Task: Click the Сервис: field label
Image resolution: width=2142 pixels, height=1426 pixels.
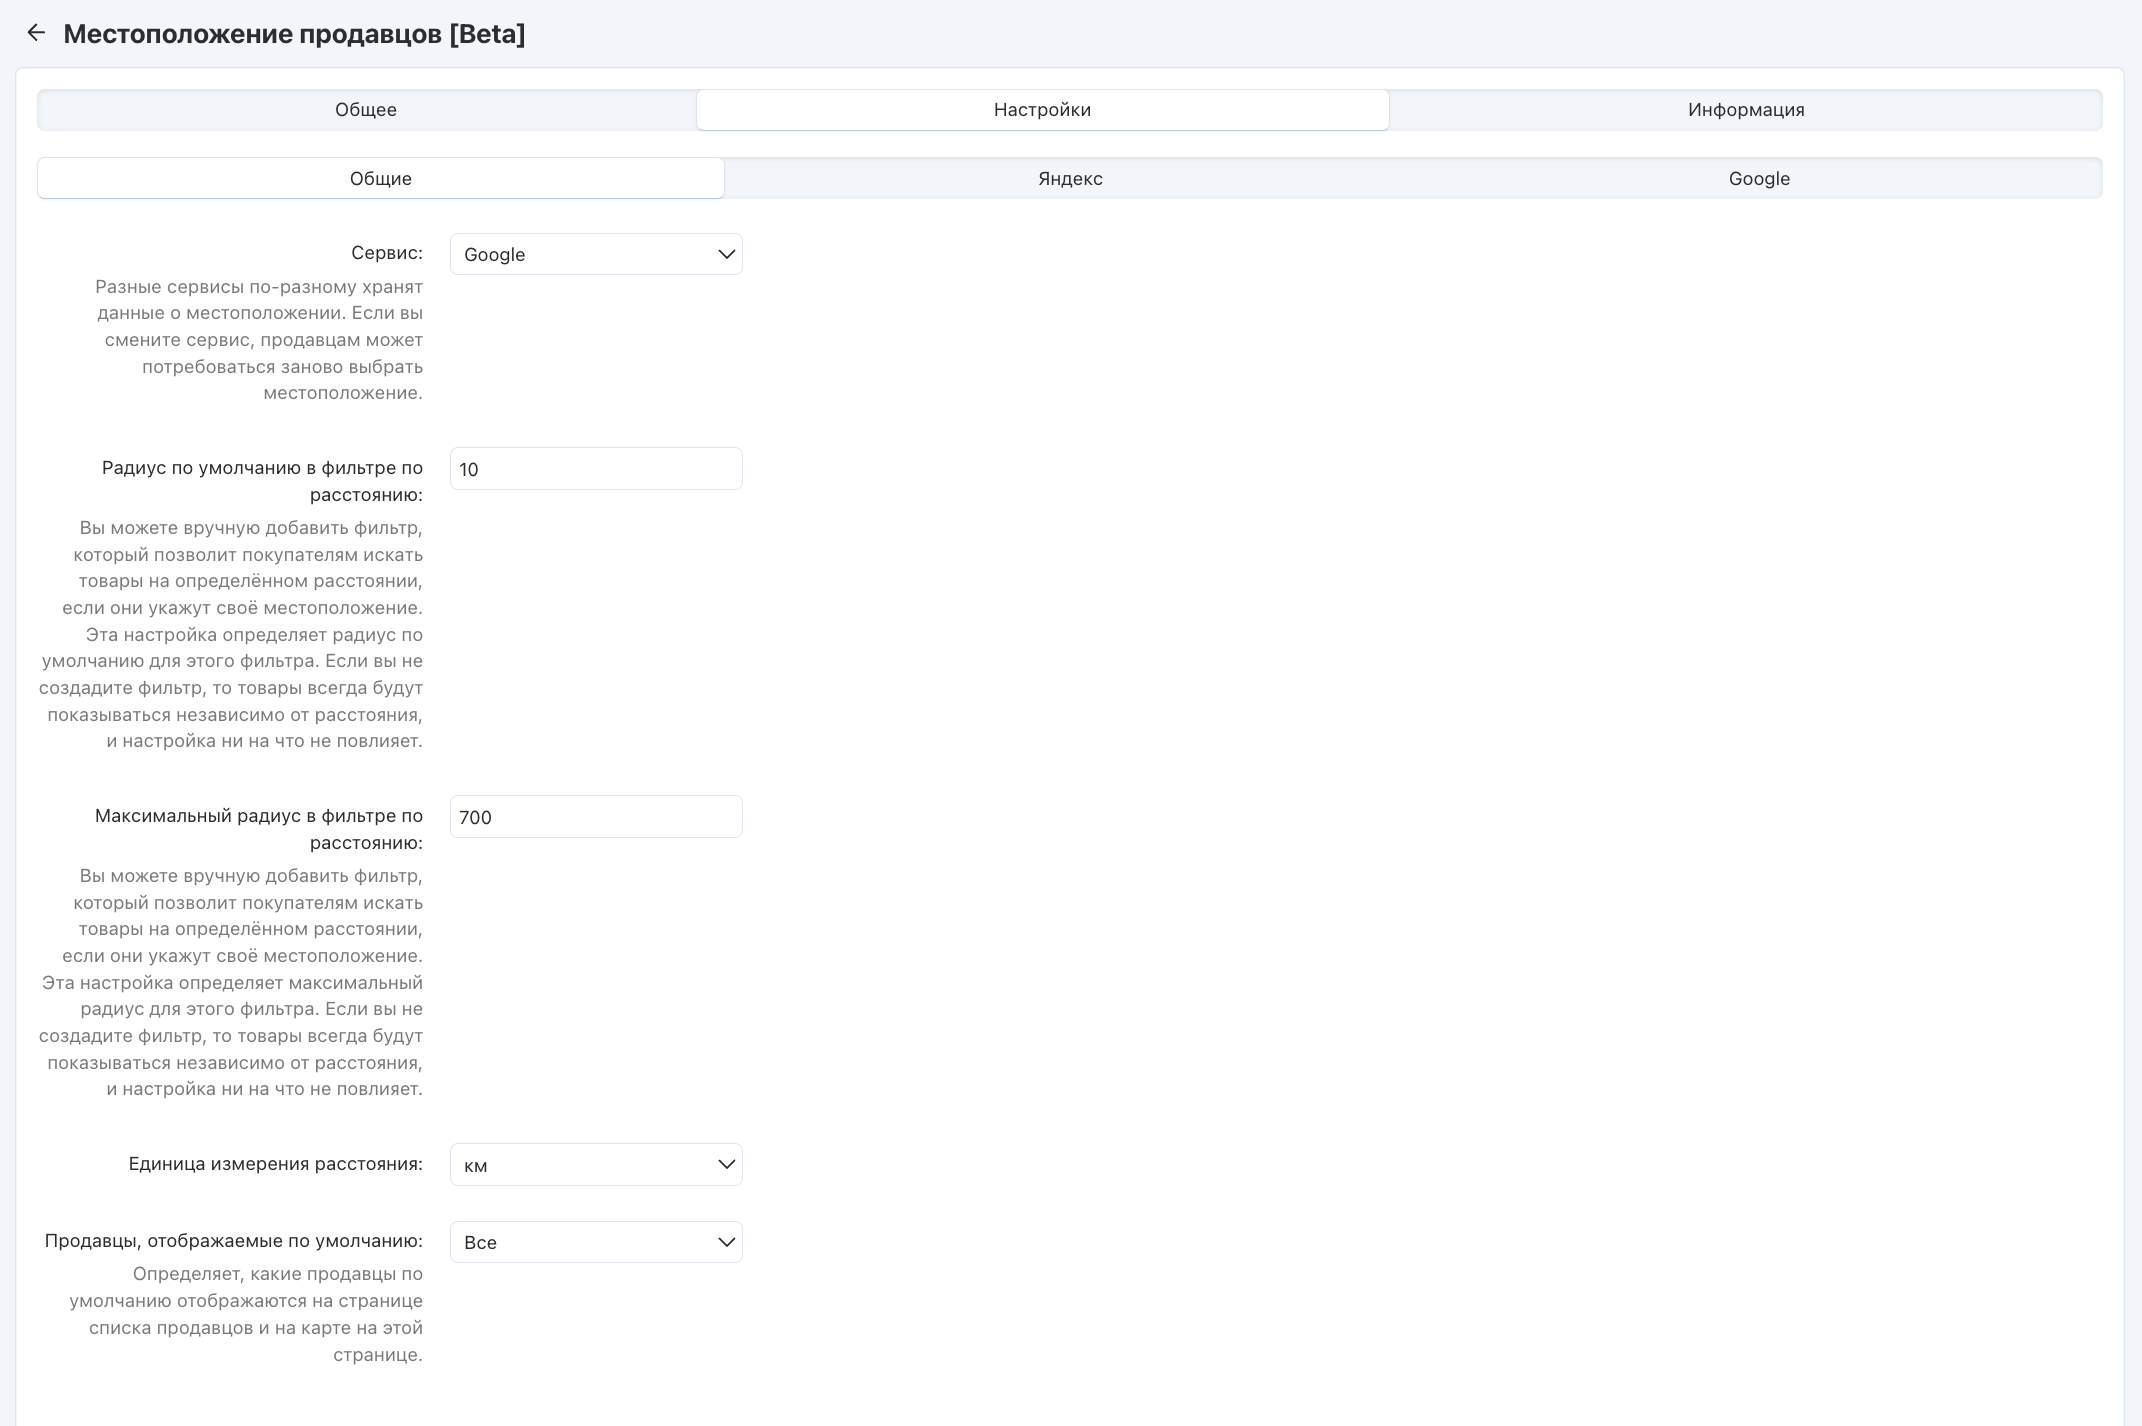Action: [386, 253]
